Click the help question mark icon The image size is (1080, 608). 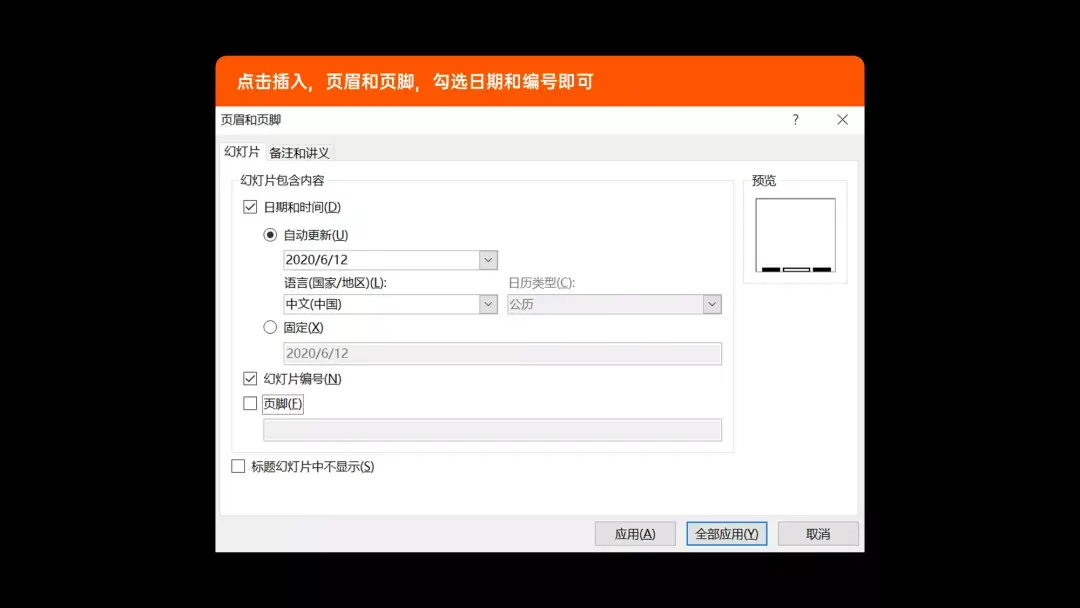[796, 120]
